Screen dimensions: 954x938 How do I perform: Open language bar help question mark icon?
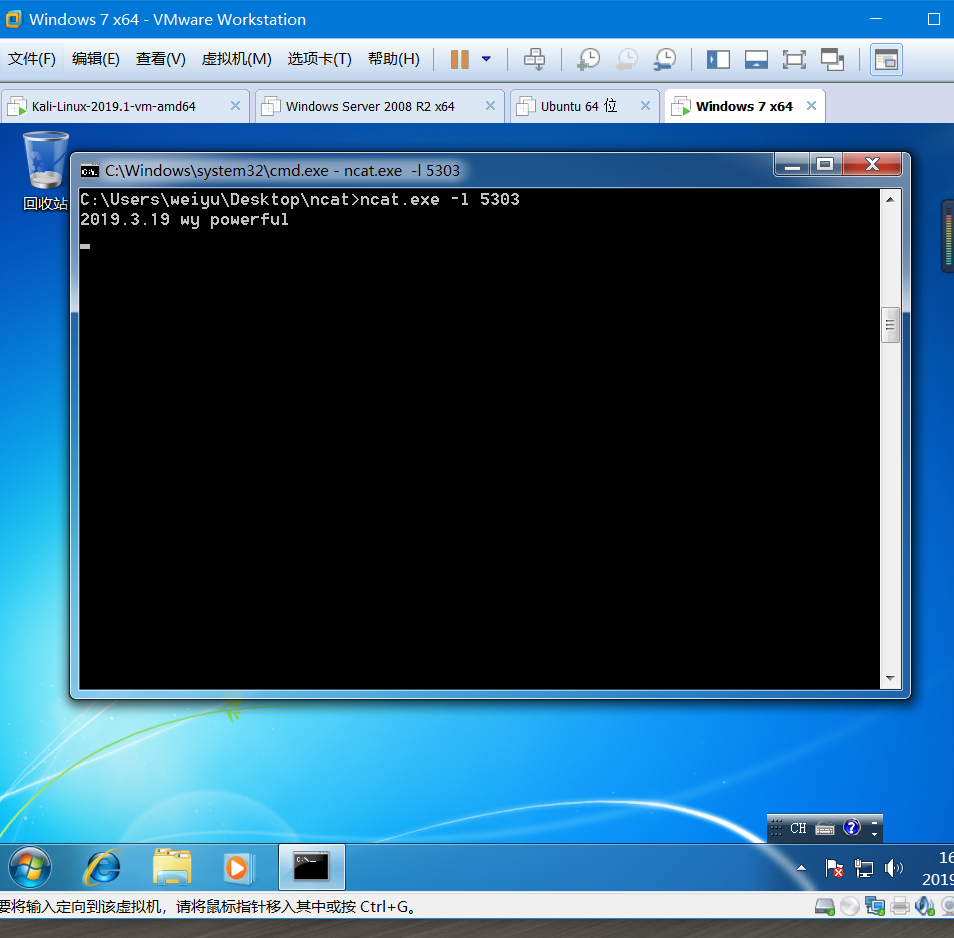click(x=852, y=827)
